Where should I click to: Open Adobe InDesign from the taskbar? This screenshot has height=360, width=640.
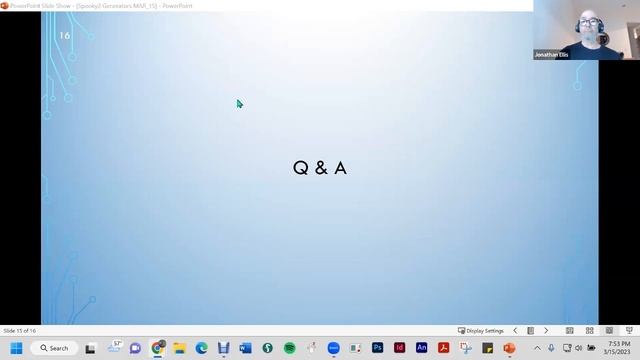click(400, 348)
